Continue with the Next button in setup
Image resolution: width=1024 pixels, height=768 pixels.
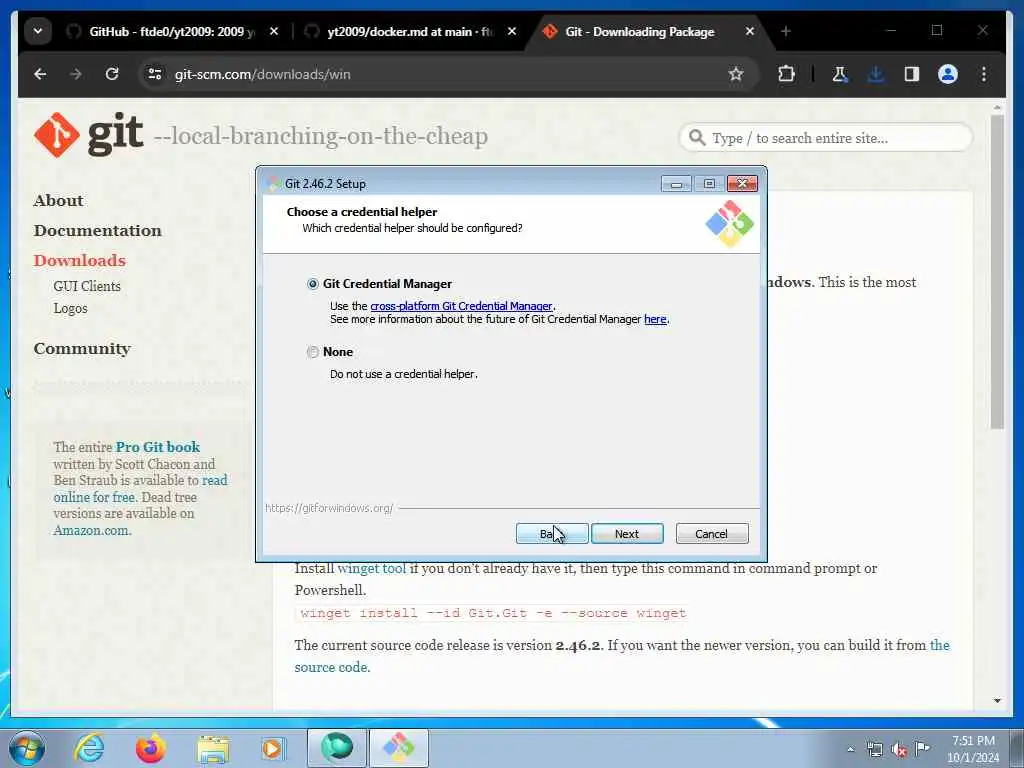pyautogui.click(x=627, y=534)
